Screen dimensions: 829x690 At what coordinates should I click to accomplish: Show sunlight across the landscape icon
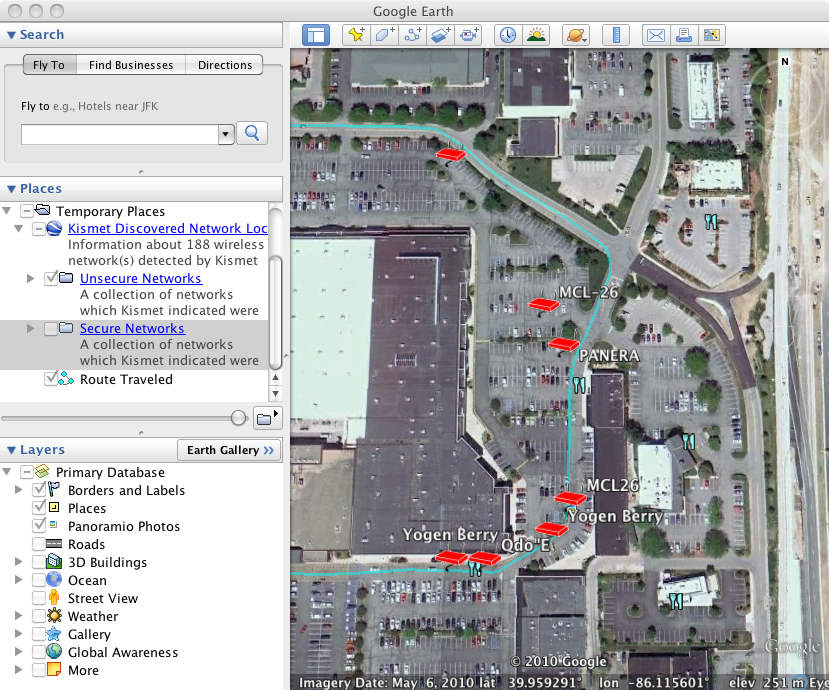tap(536, 35)
